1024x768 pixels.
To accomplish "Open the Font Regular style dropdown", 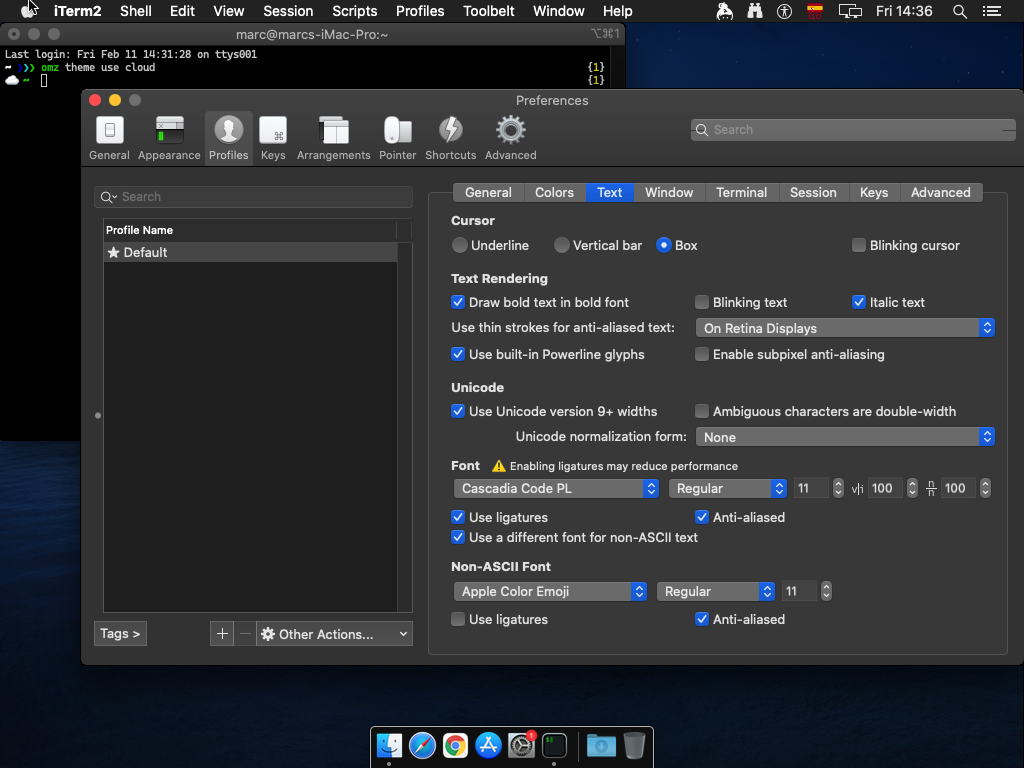I will coord(728,488).
